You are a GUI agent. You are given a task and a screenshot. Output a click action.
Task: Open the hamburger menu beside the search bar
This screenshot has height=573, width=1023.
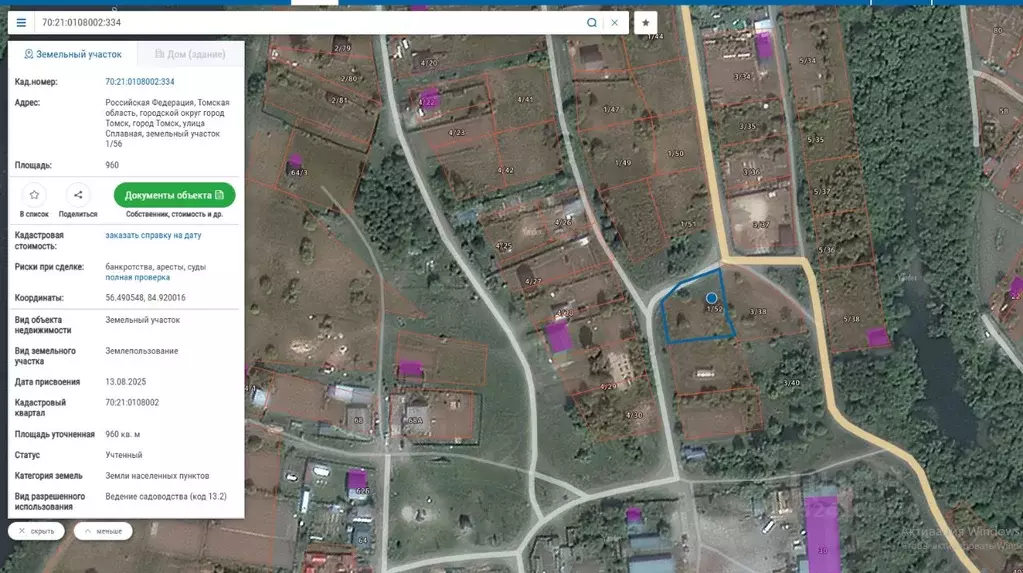pos(21,22)
